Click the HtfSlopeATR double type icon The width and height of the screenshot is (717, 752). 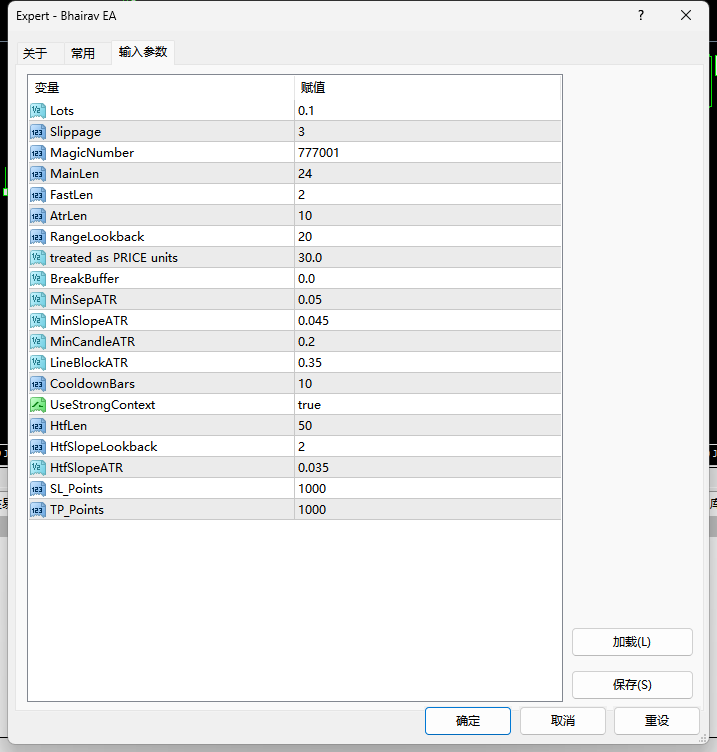click(38, 468)
